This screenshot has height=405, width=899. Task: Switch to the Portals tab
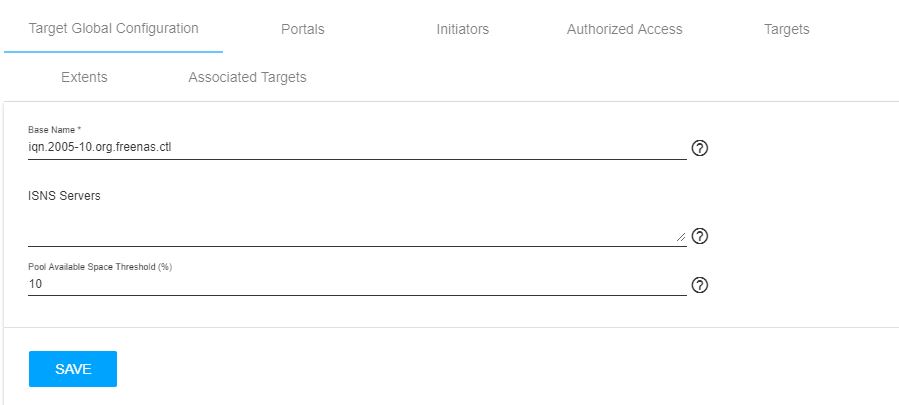[x=303, y=29]
